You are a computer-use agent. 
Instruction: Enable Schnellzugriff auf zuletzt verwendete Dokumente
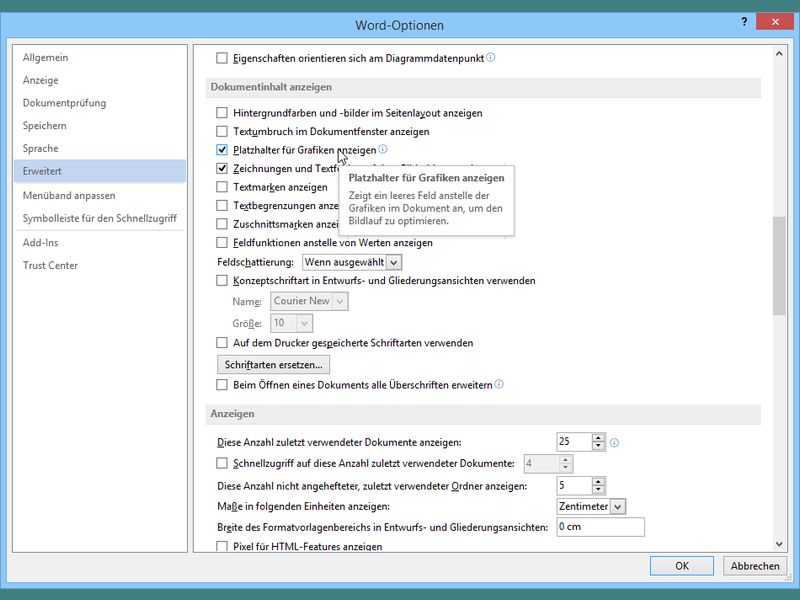[221, 463]
